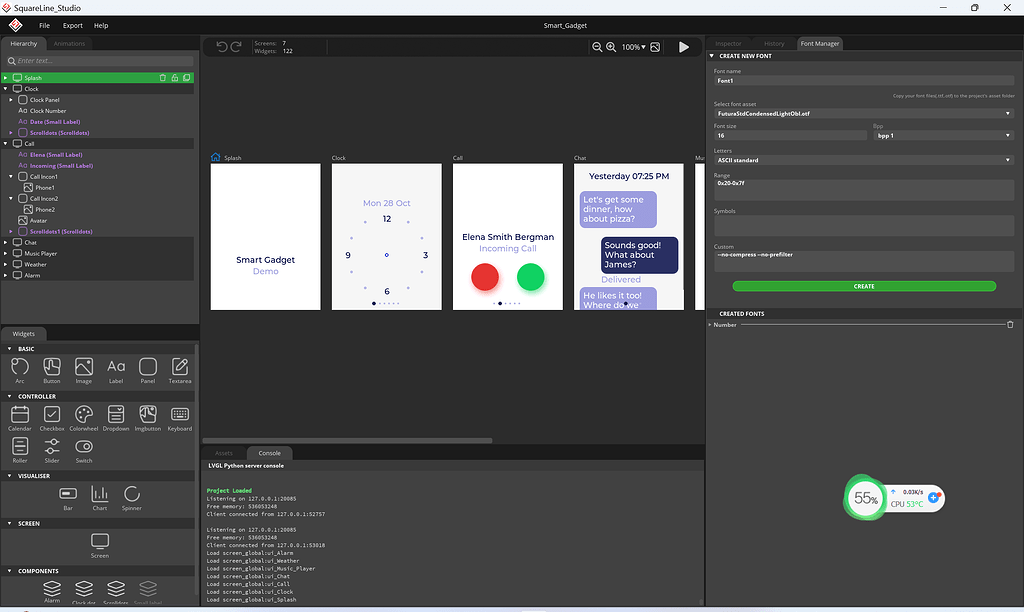
Task: Expand the Music Player screen node
Action: click(6, 253)
